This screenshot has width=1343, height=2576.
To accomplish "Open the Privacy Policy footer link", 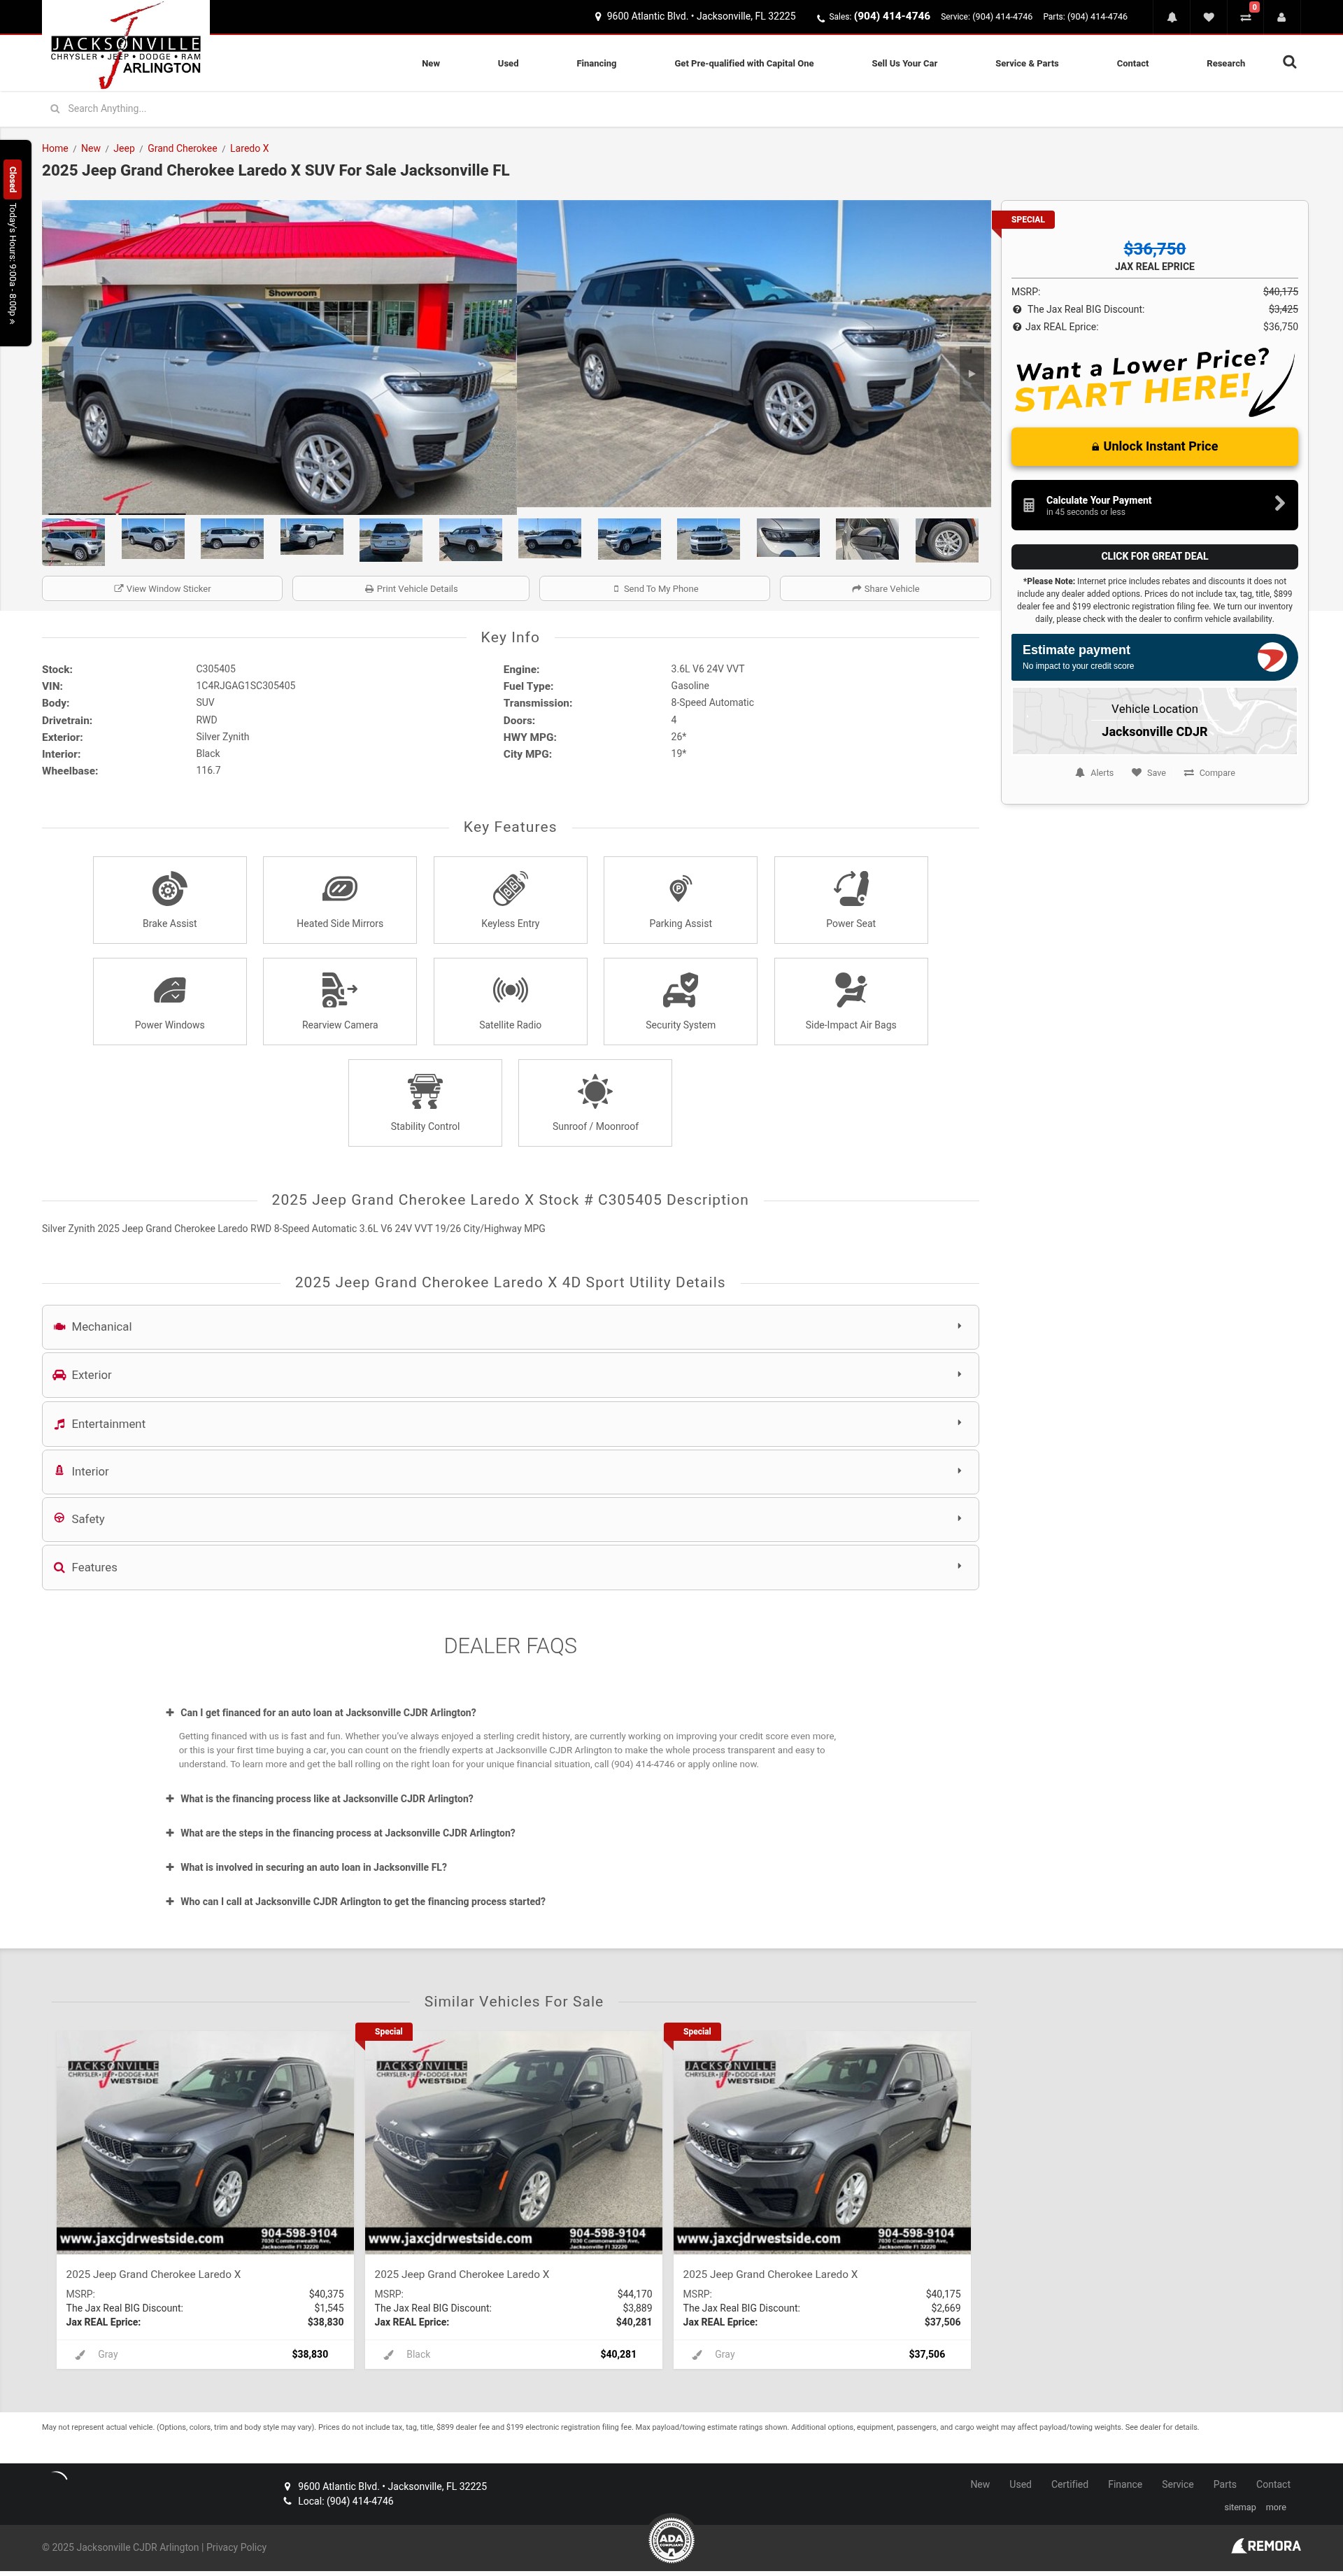I will pos(237,2547).
